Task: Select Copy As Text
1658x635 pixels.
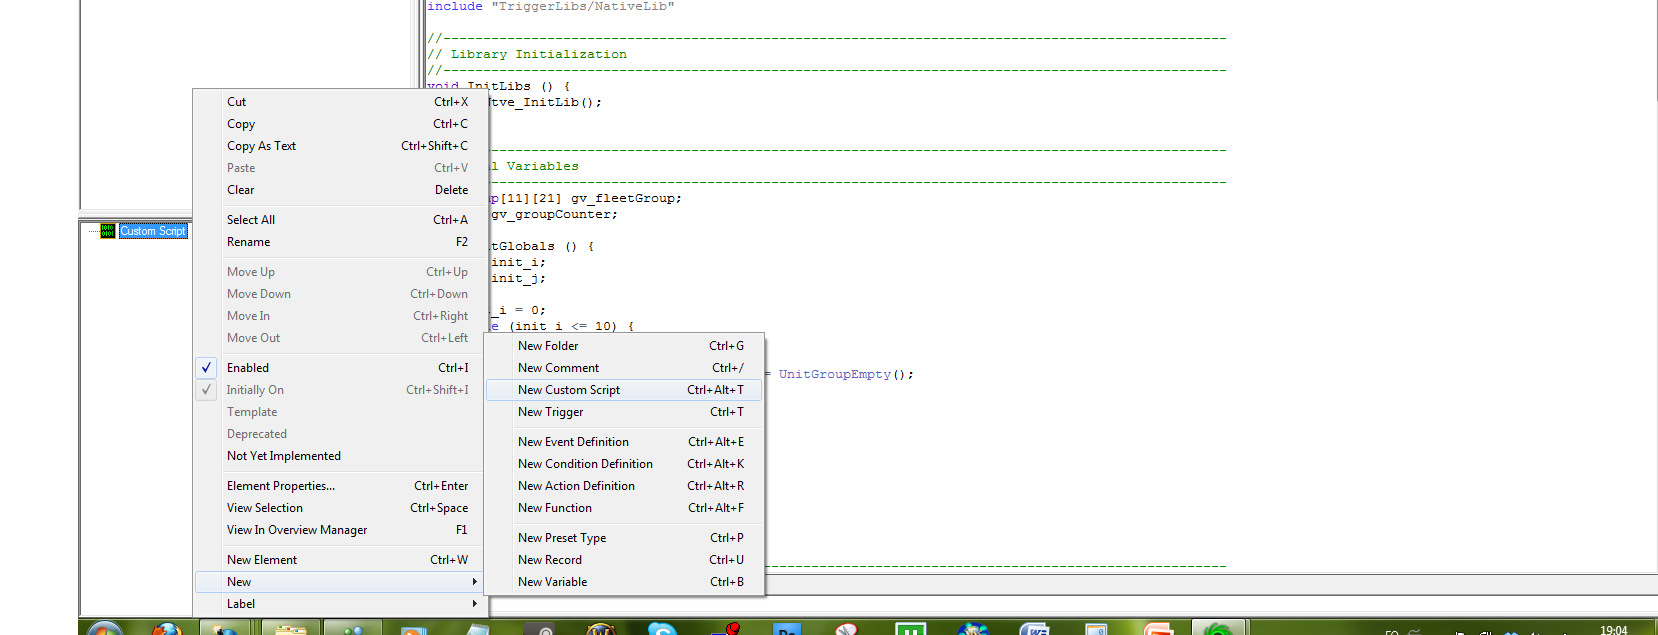Action: (340, 146)
